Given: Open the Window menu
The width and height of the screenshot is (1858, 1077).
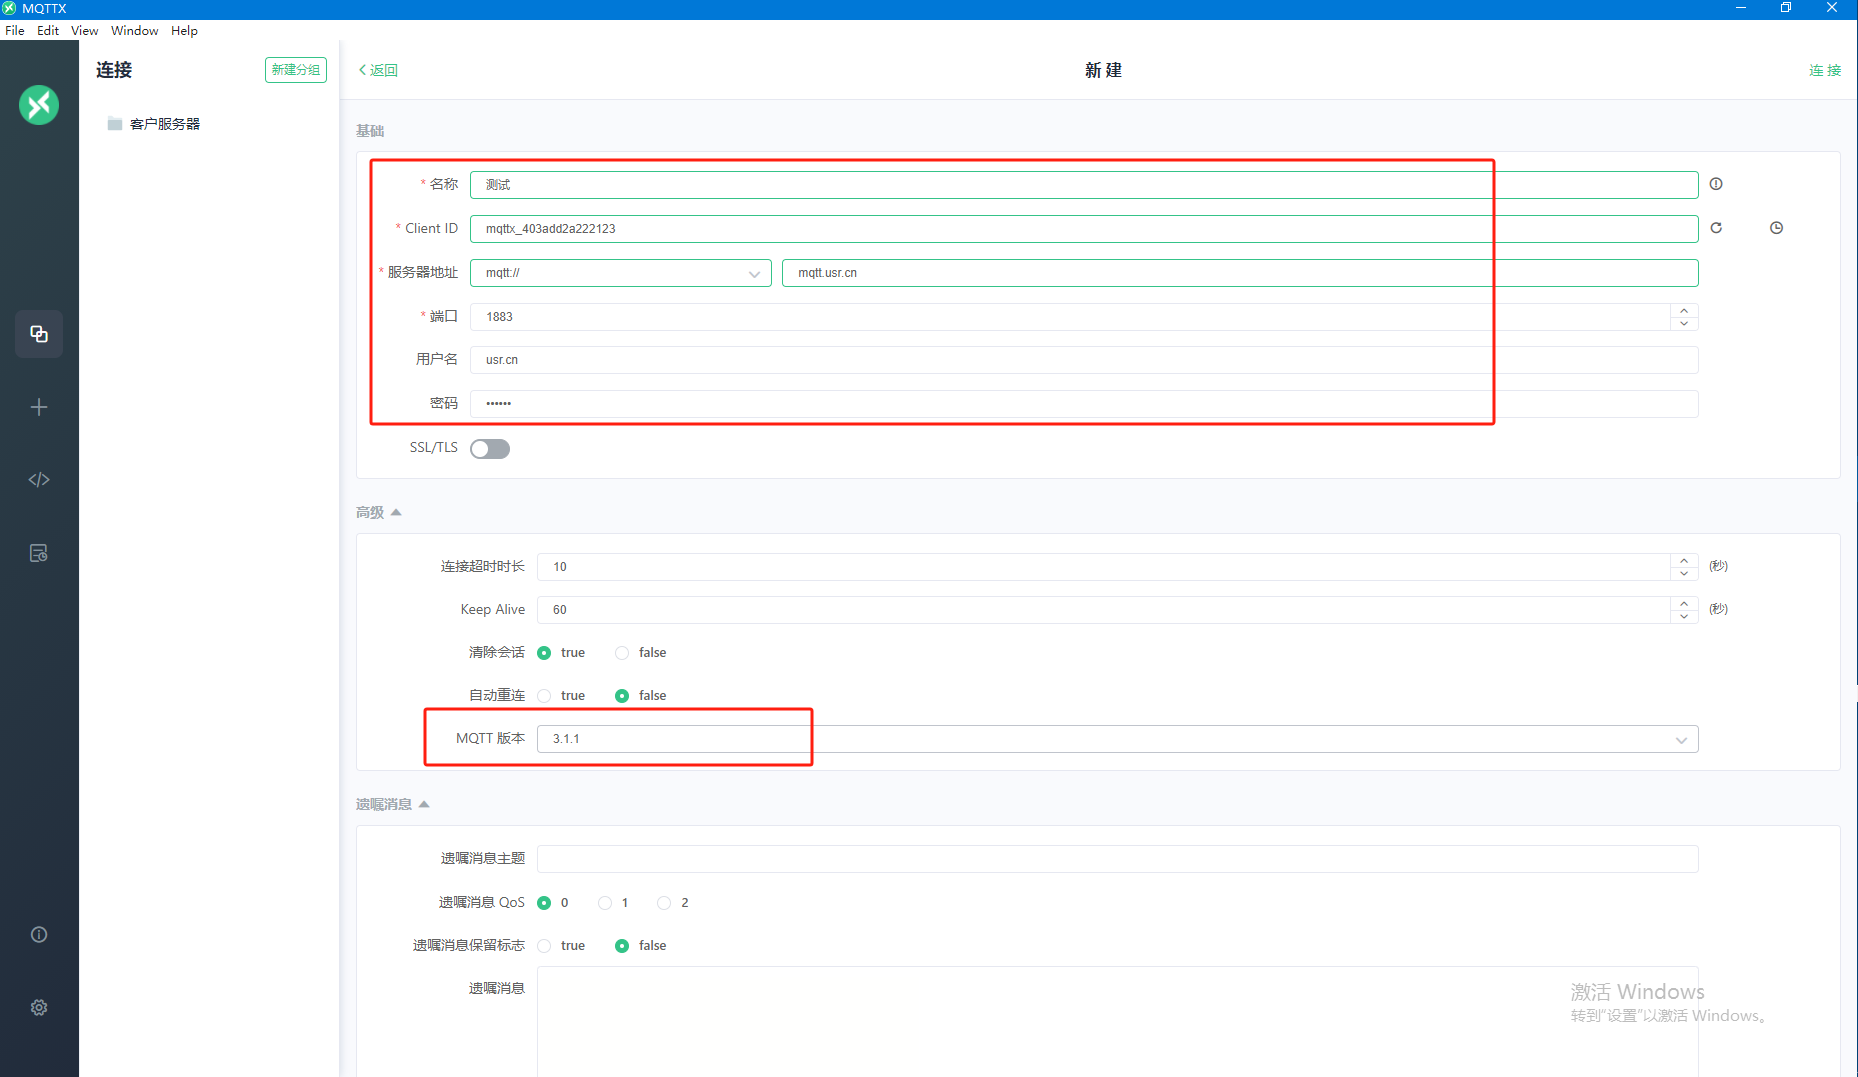Looking at the screenshot, I should coord(134,31).
